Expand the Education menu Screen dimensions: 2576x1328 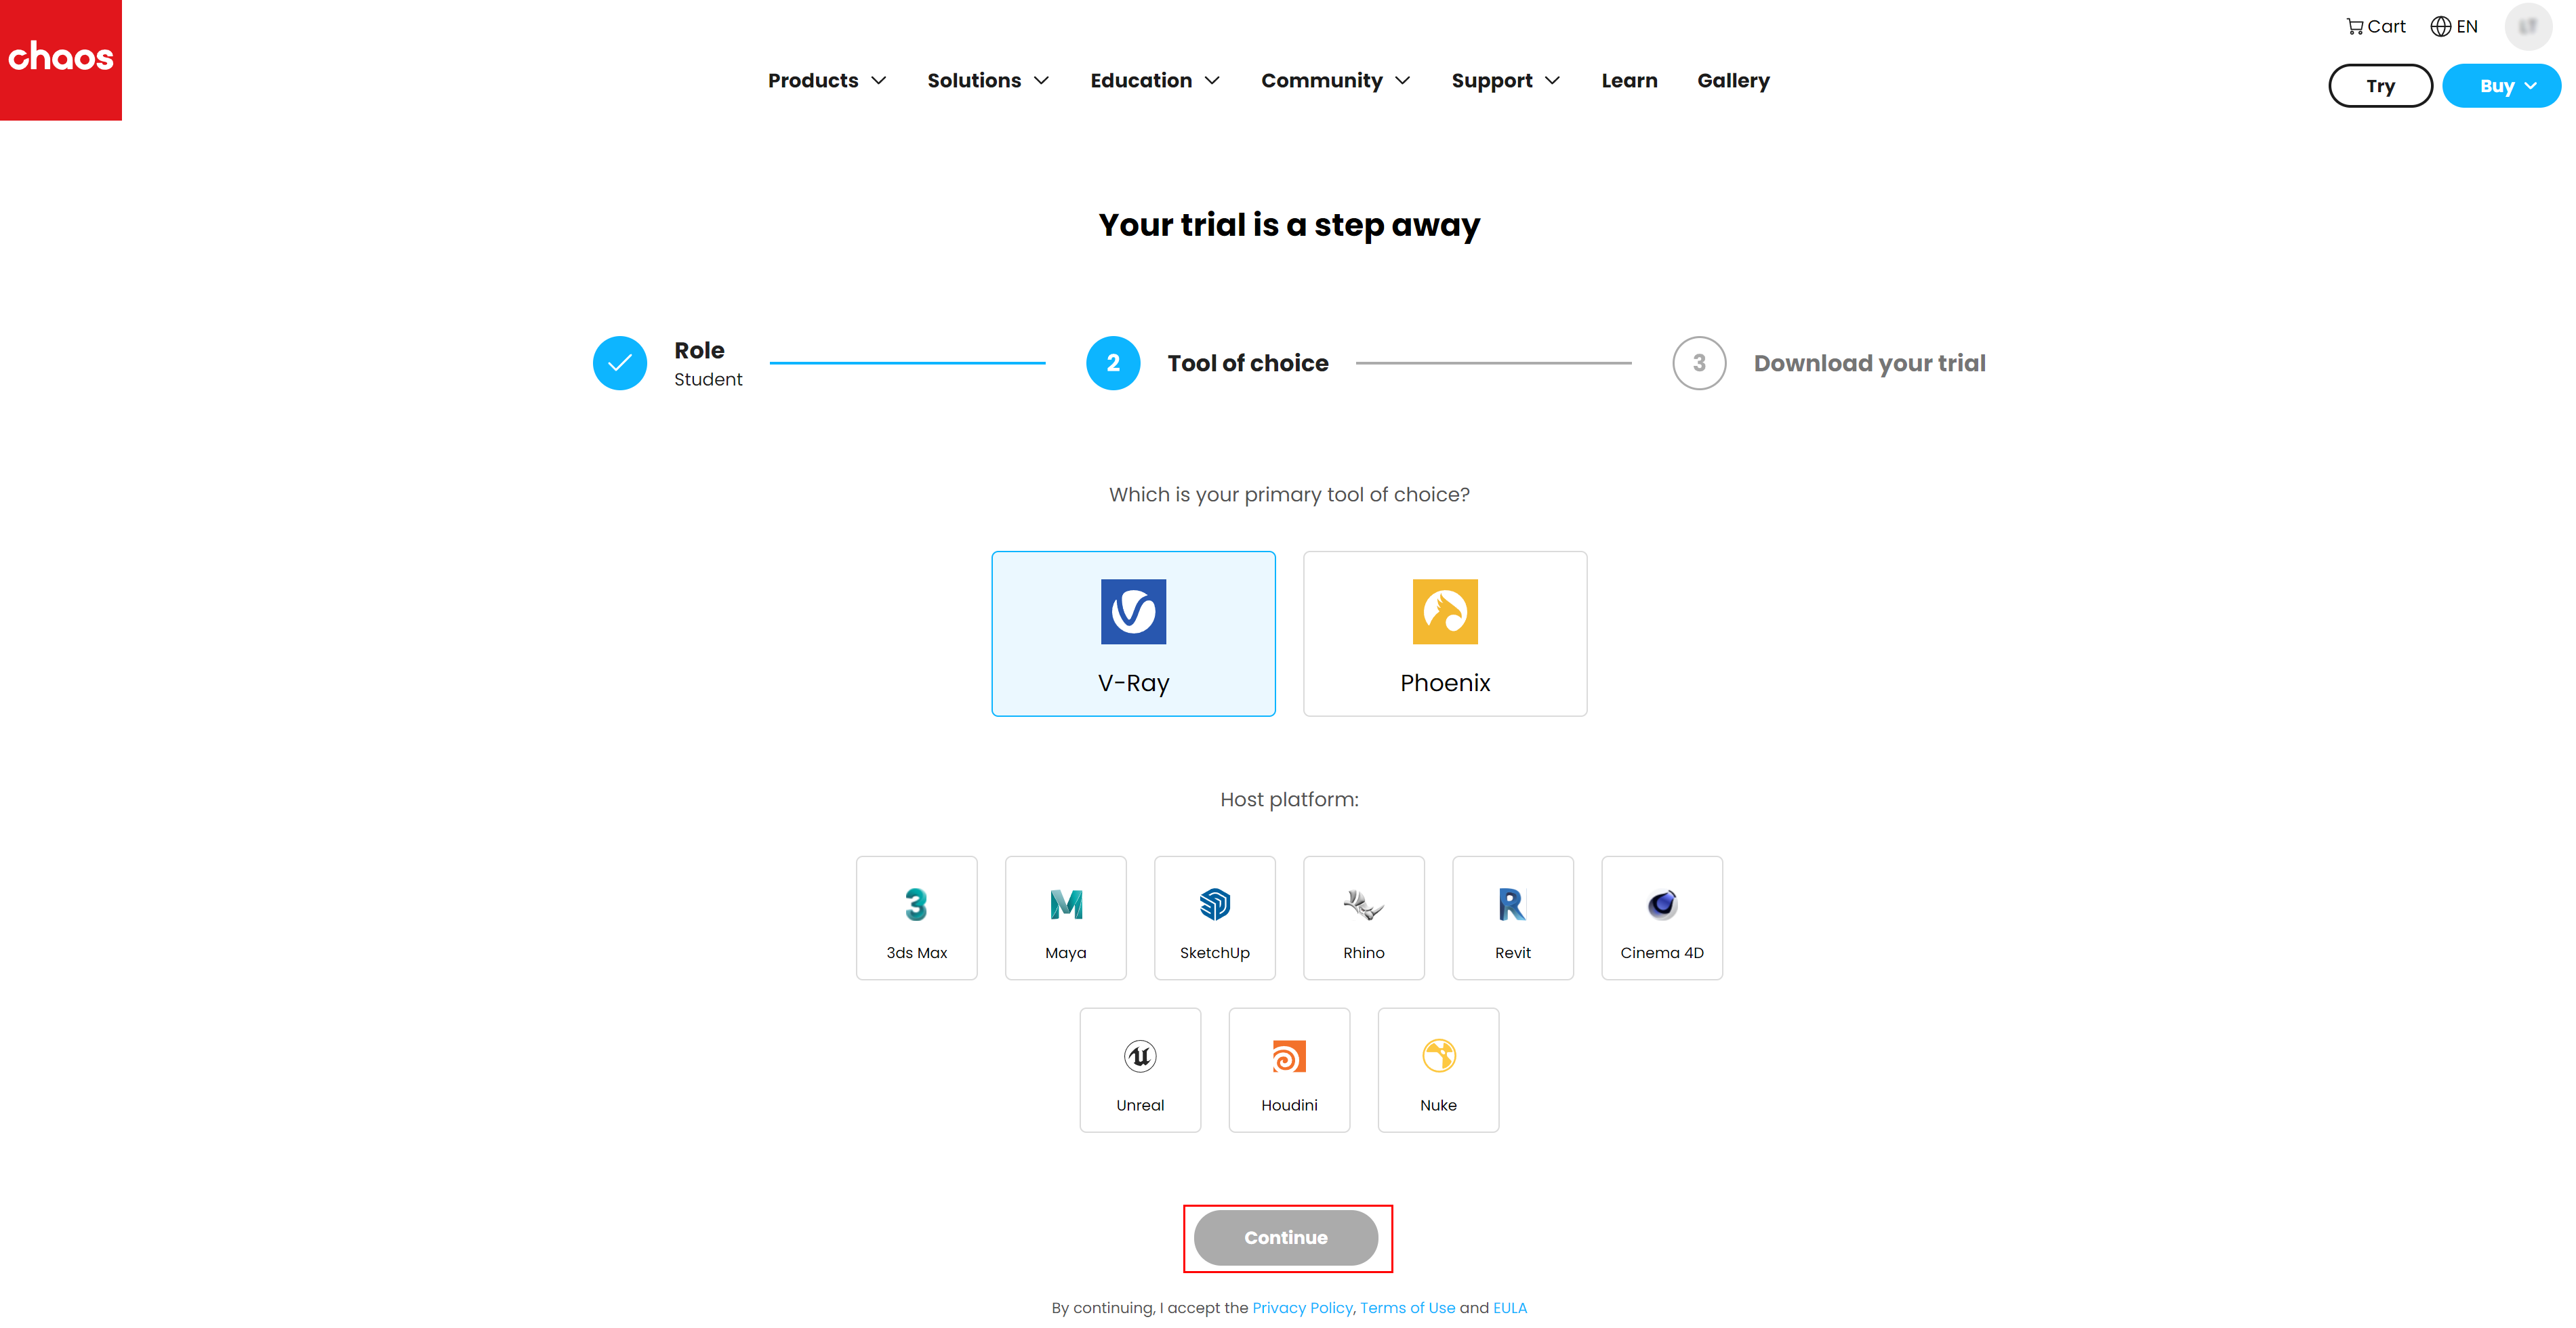click(x=1154, y=81)
